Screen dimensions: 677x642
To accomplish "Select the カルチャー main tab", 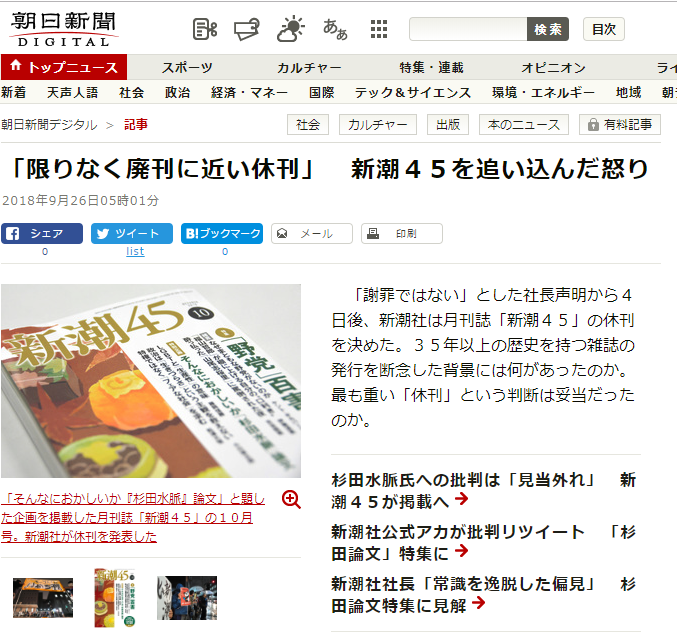I will tap(309, 67).
